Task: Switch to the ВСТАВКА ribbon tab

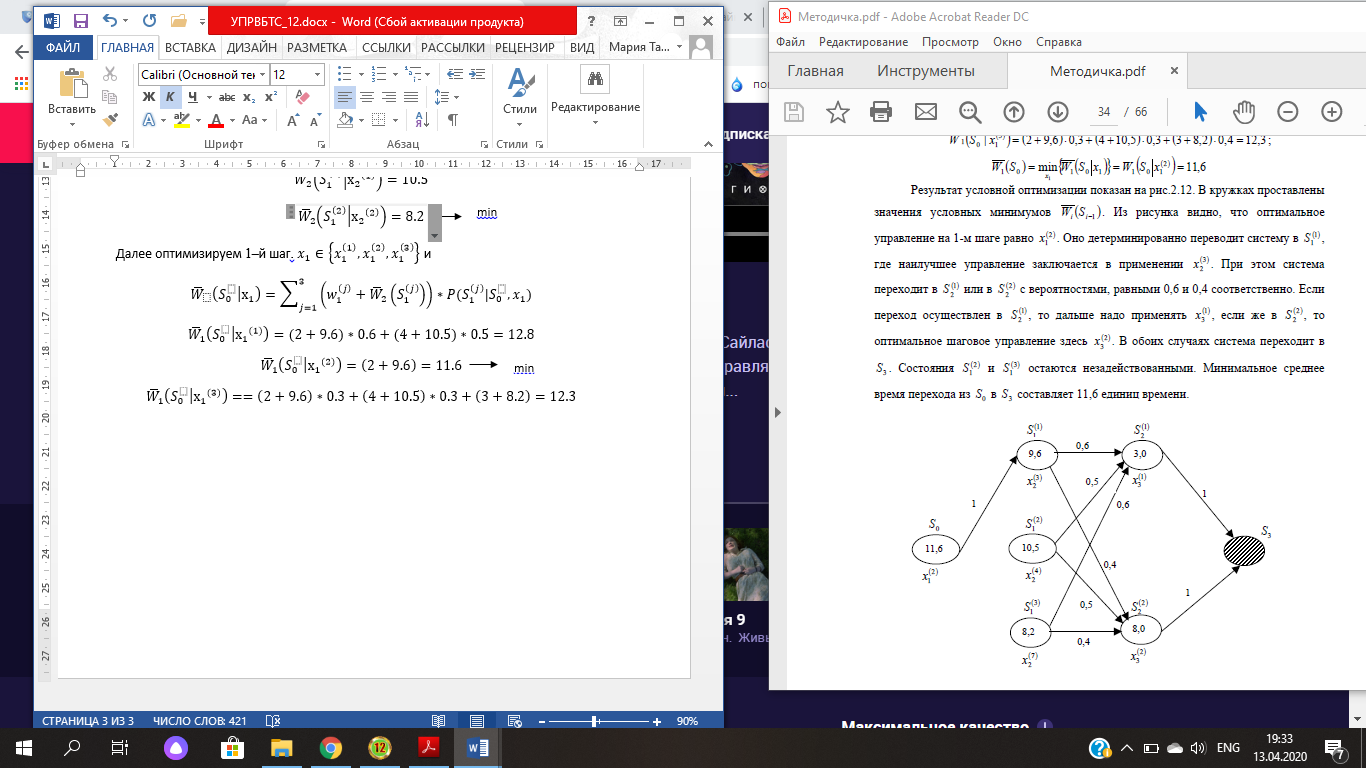Action: [190, 47]
